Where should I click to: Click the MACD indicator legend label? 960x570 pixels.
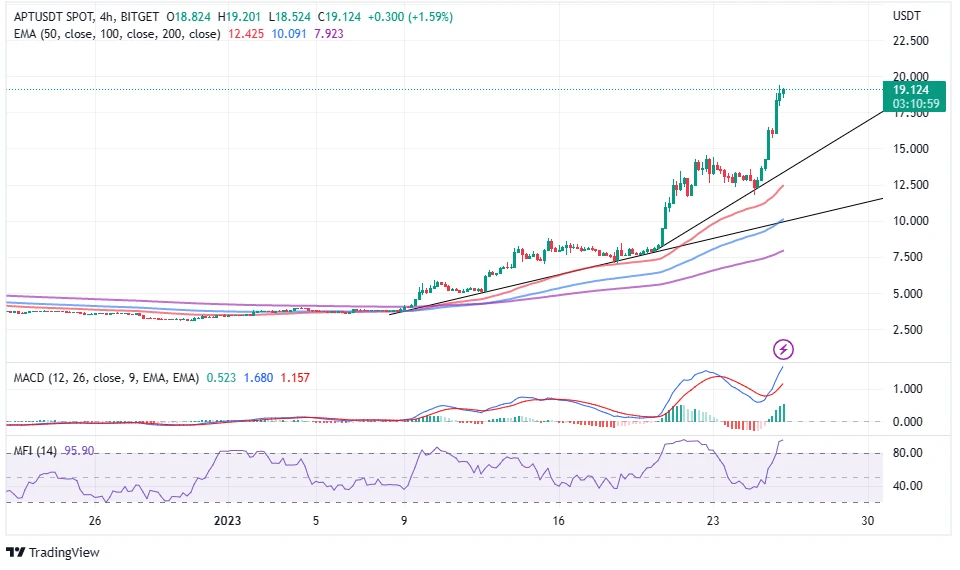(x=107, y=378)
